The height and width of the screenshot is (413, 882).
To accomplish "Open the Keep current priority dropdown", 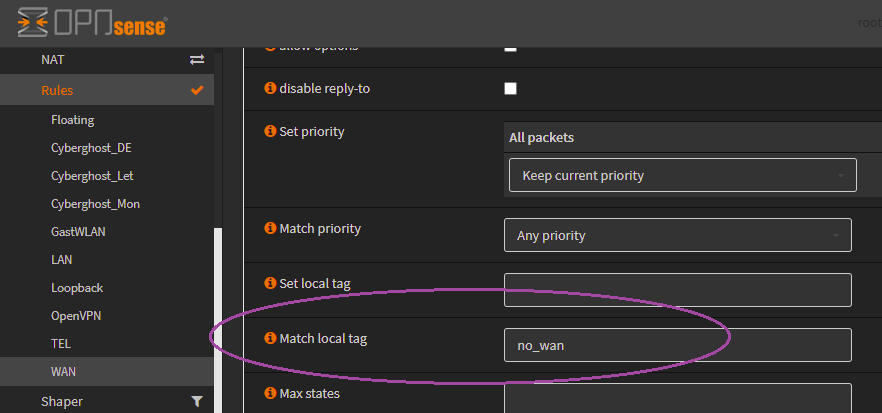I will pos(682,176).
